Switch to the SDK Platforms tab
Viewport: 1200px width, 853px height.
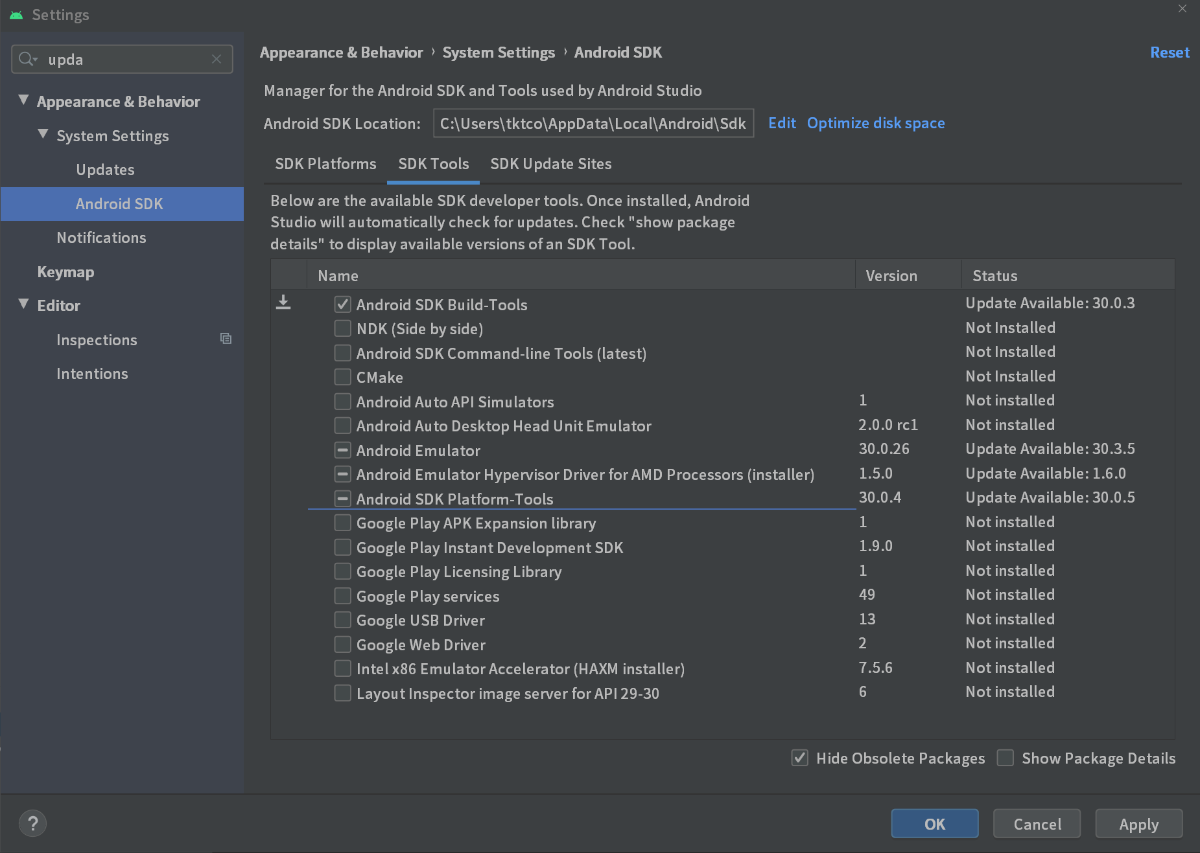(x=325, y=164)
